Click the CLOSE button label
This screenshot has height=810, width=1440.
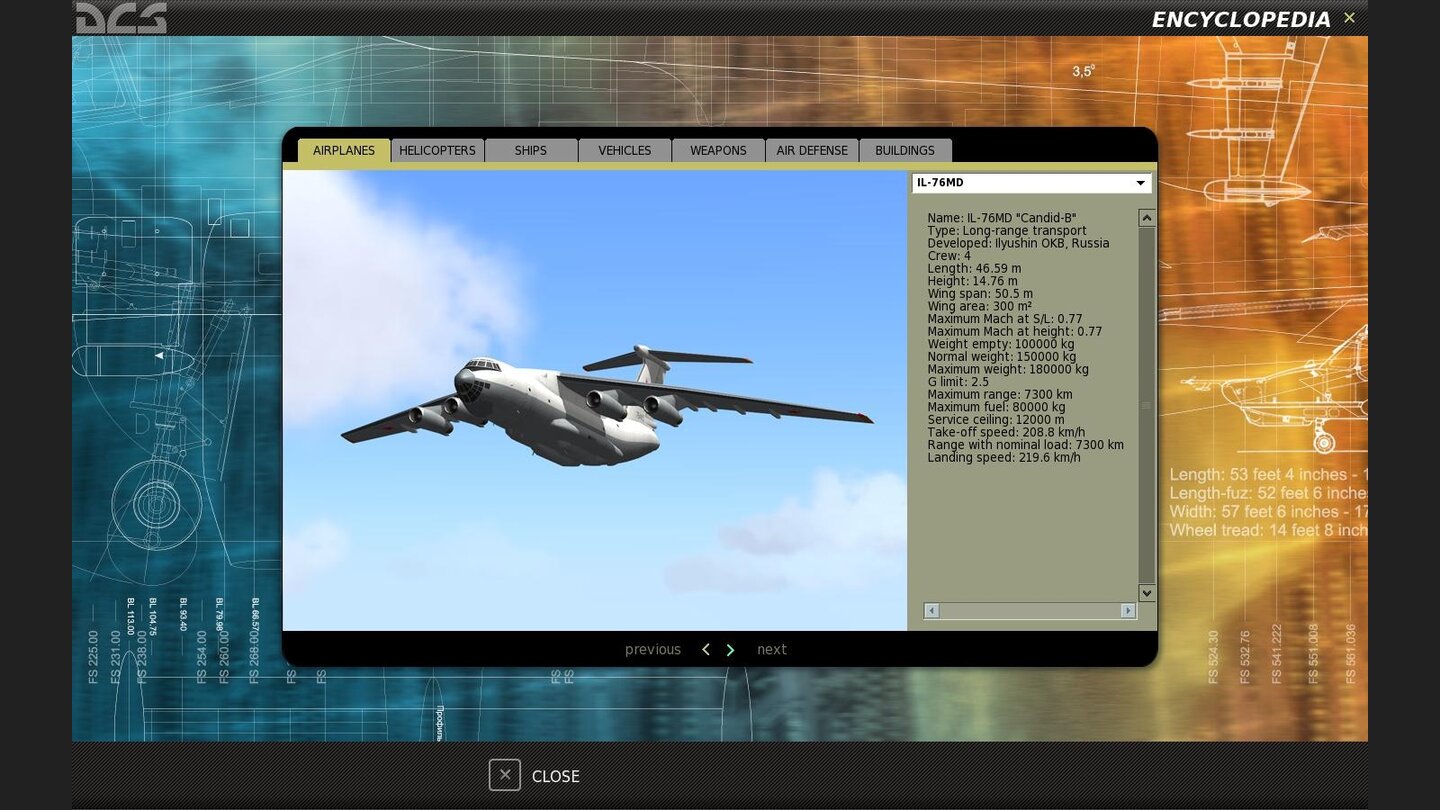(556, 776)
